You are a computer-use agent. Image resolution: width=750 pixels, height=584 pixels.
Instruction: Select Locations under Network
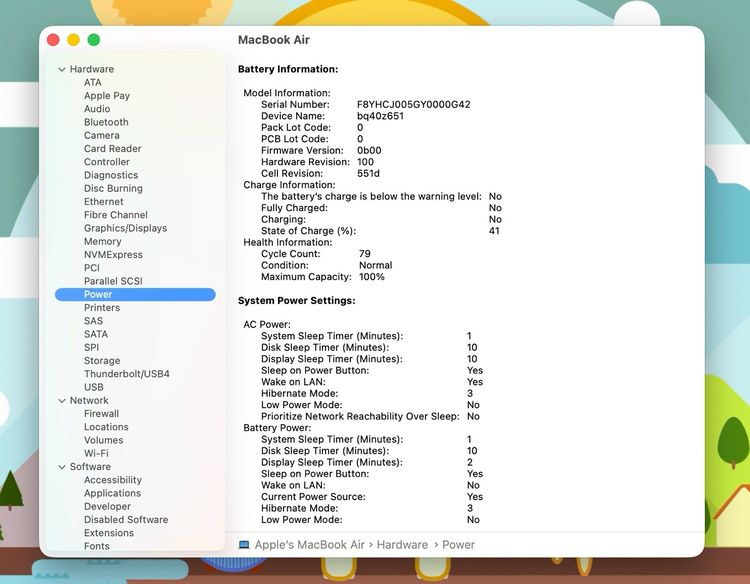[106, 427]
